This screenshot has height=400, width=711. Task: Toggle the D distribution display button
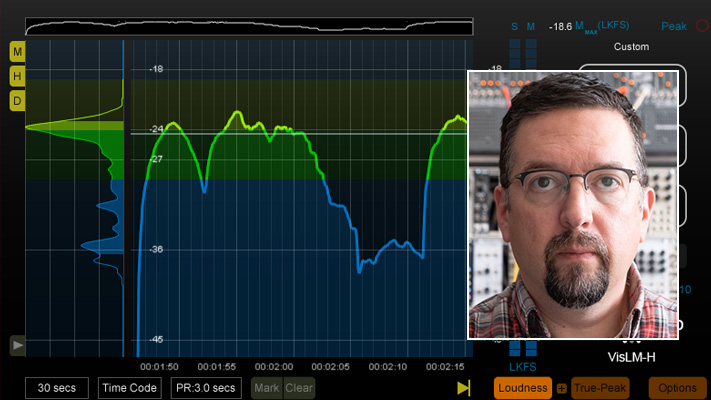point(18,101)
